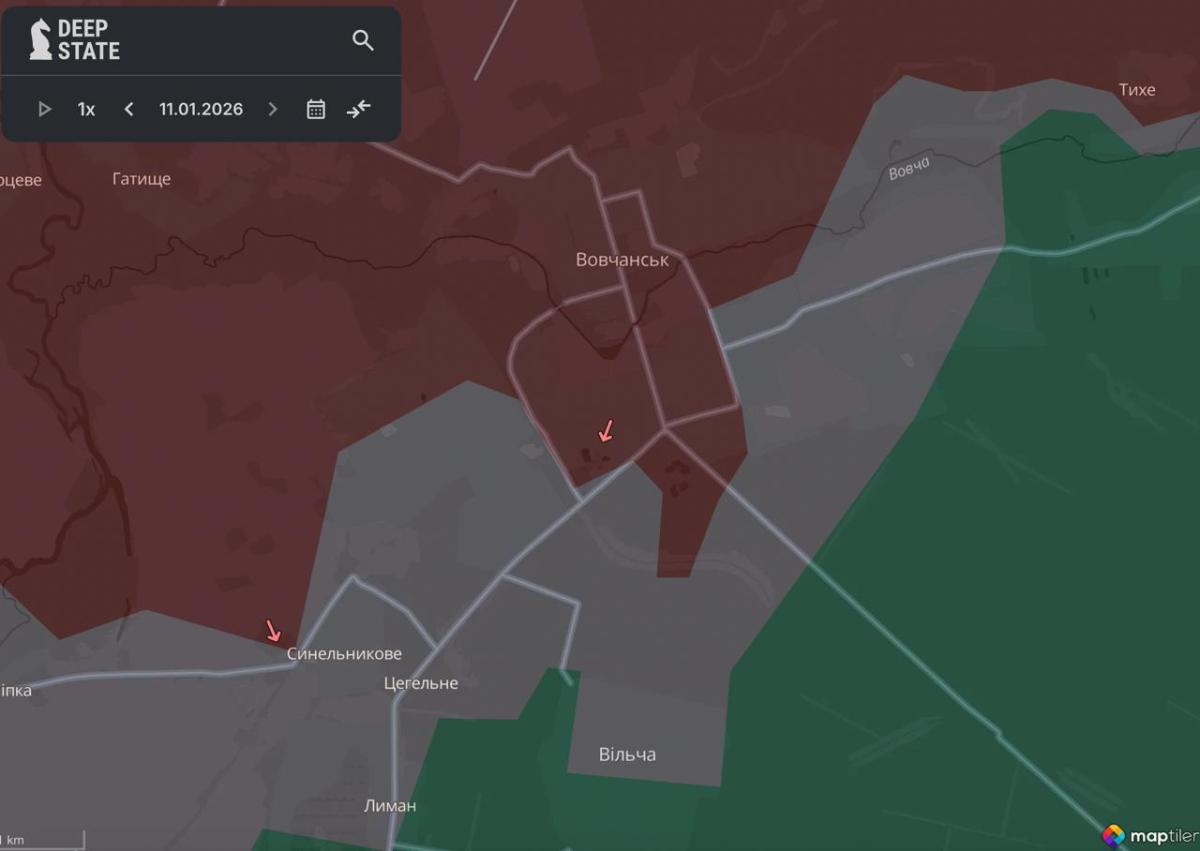Open the map search magnifier
This screenshot has height=851, width=1200.
coord(363,40)
